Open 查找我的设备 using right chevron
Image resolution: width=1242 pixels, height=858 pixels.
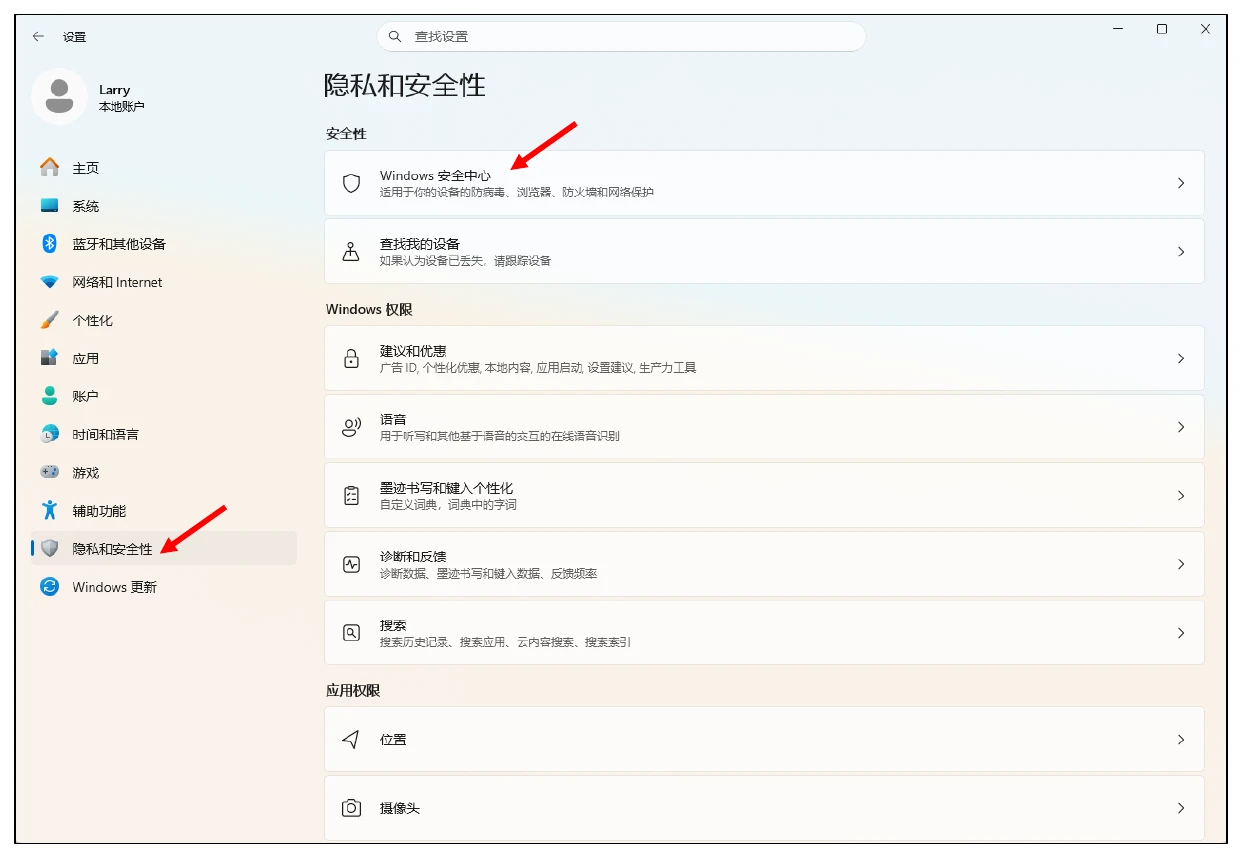(x=1181, y=251)
